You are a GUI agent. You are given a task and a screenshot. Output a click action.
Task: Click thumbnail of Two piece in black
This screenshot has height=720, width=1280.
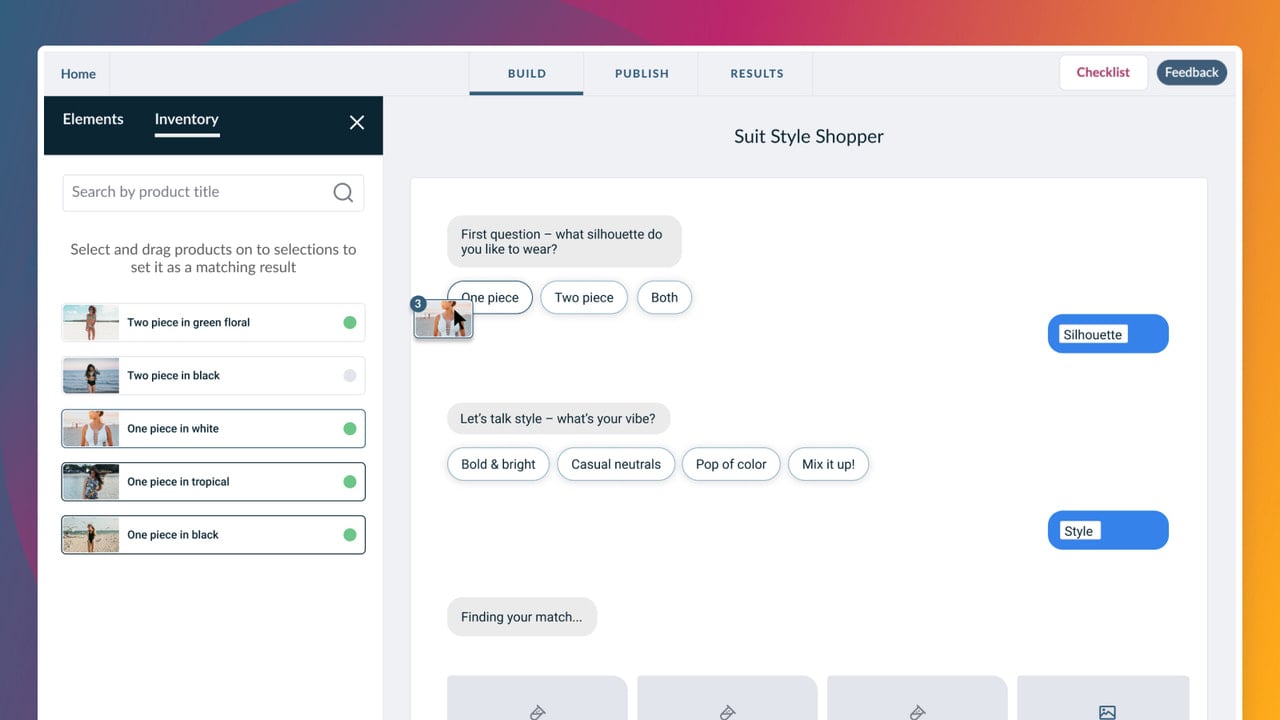point(91,376)
